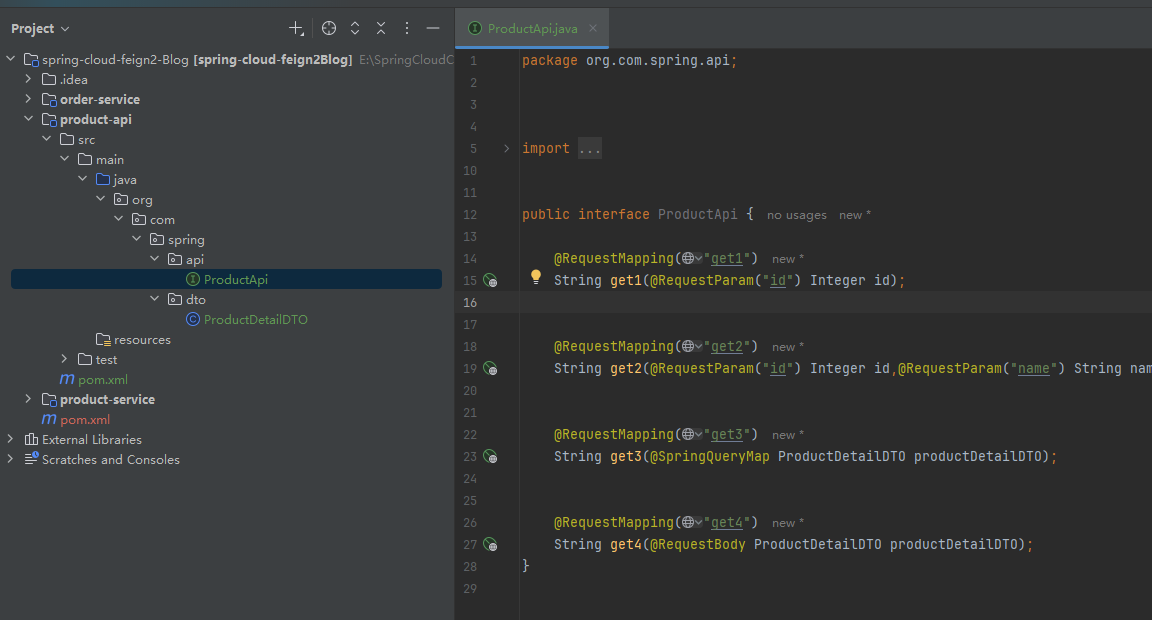
Task: Click gutter implementation icon on line 27
Action: point(490,545)
